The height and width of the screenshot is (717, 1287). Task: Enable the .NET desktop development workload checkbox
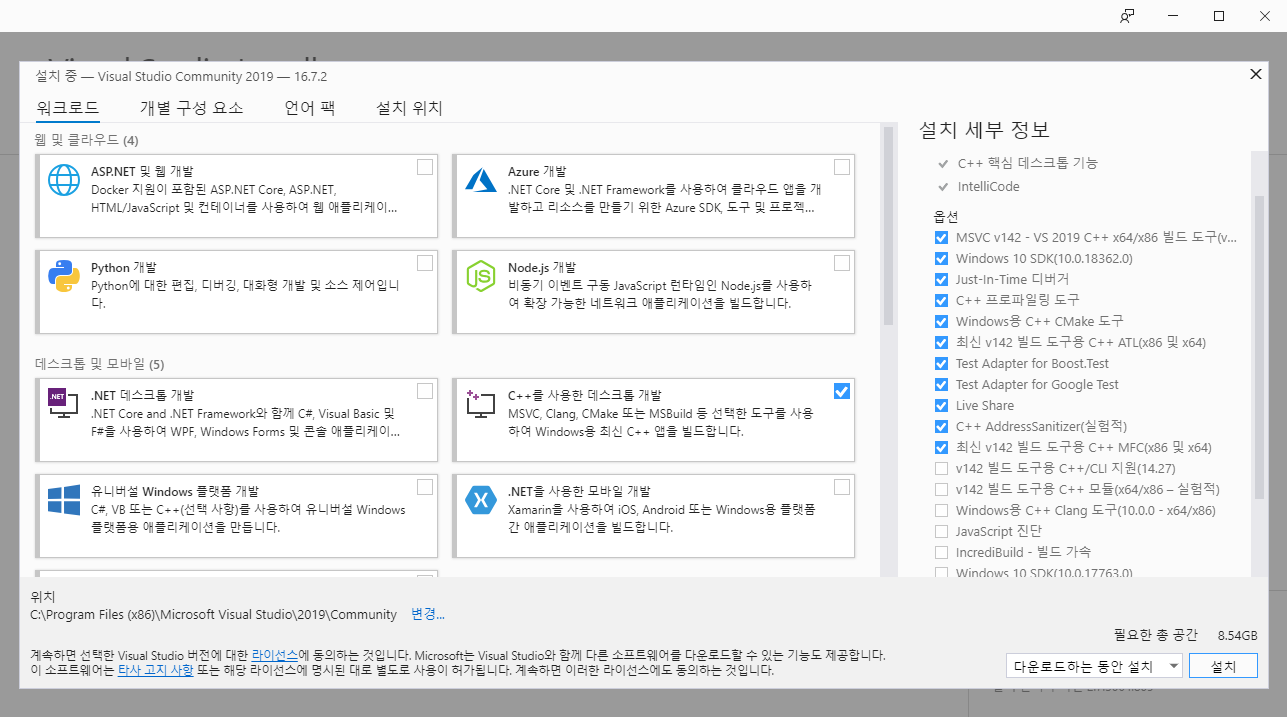(x=425, y=390)
